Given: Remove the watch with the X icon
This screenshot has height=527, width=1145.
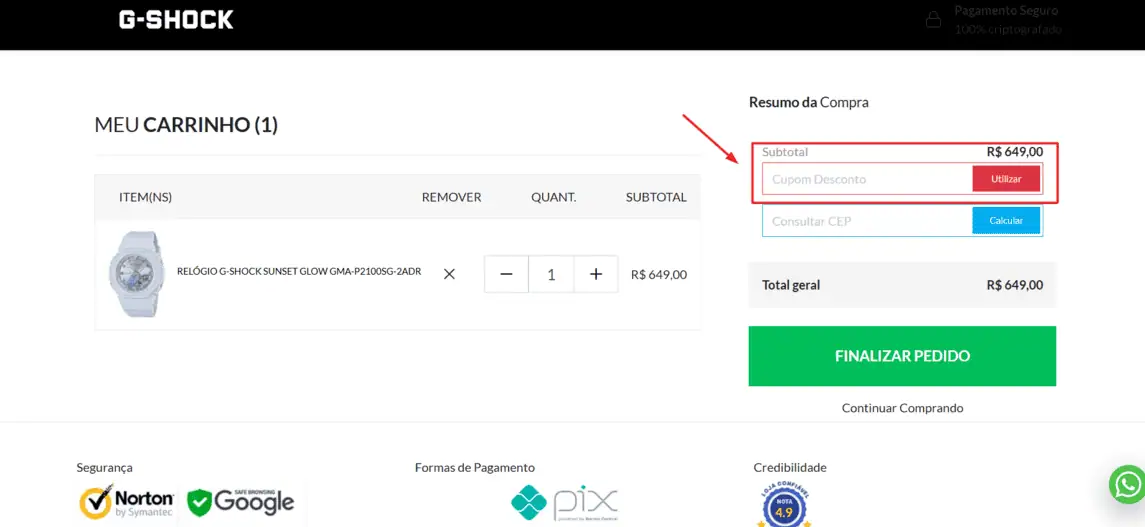Looking at the screenshot, I should (x=449, y=274).
